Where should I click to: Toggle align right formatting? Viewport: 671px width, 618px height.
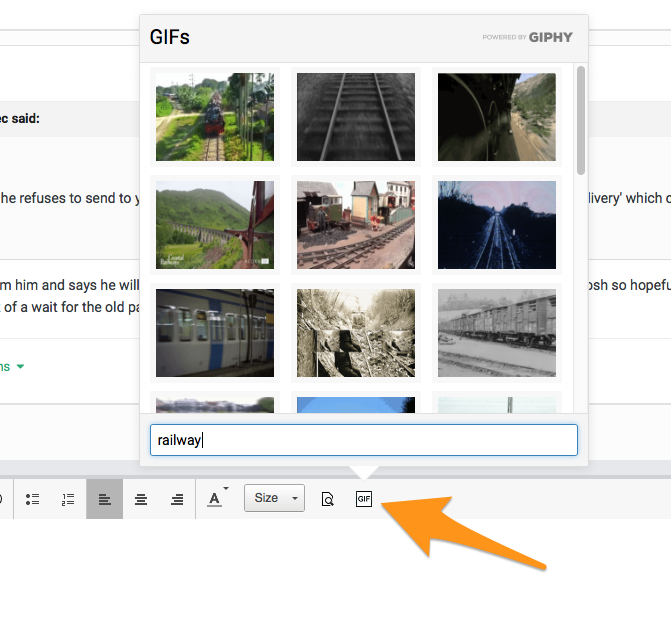[x=177, y=498]
